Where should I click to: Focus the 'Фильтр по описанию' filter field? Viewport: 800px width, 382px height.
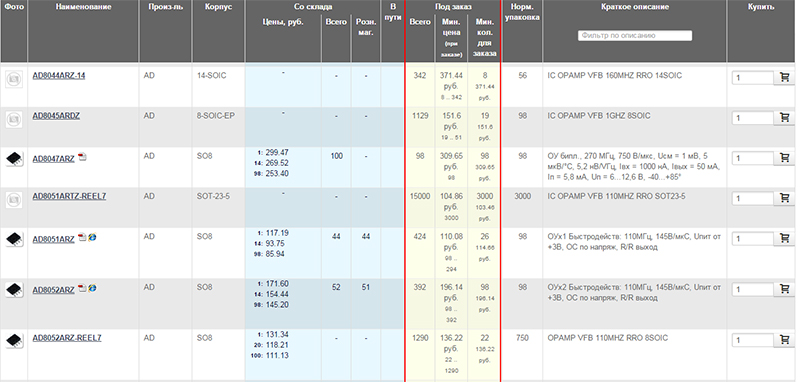point(635,36)
